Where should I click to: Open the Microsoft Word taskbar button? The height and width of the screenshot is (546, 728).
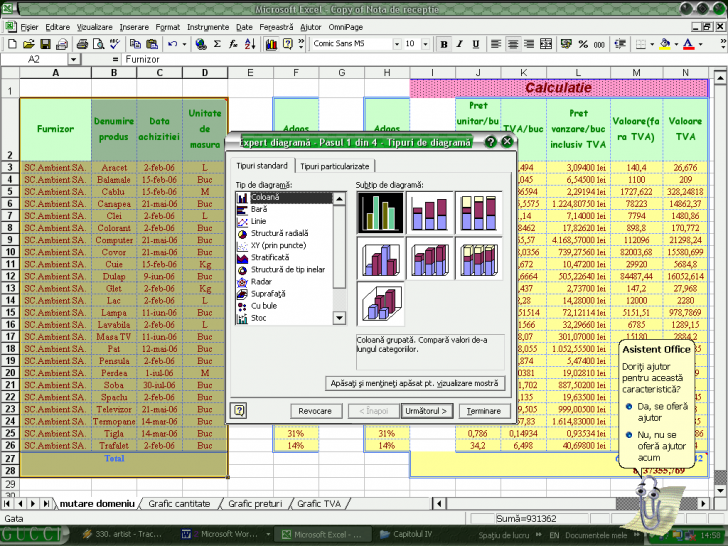click(223, 534)
